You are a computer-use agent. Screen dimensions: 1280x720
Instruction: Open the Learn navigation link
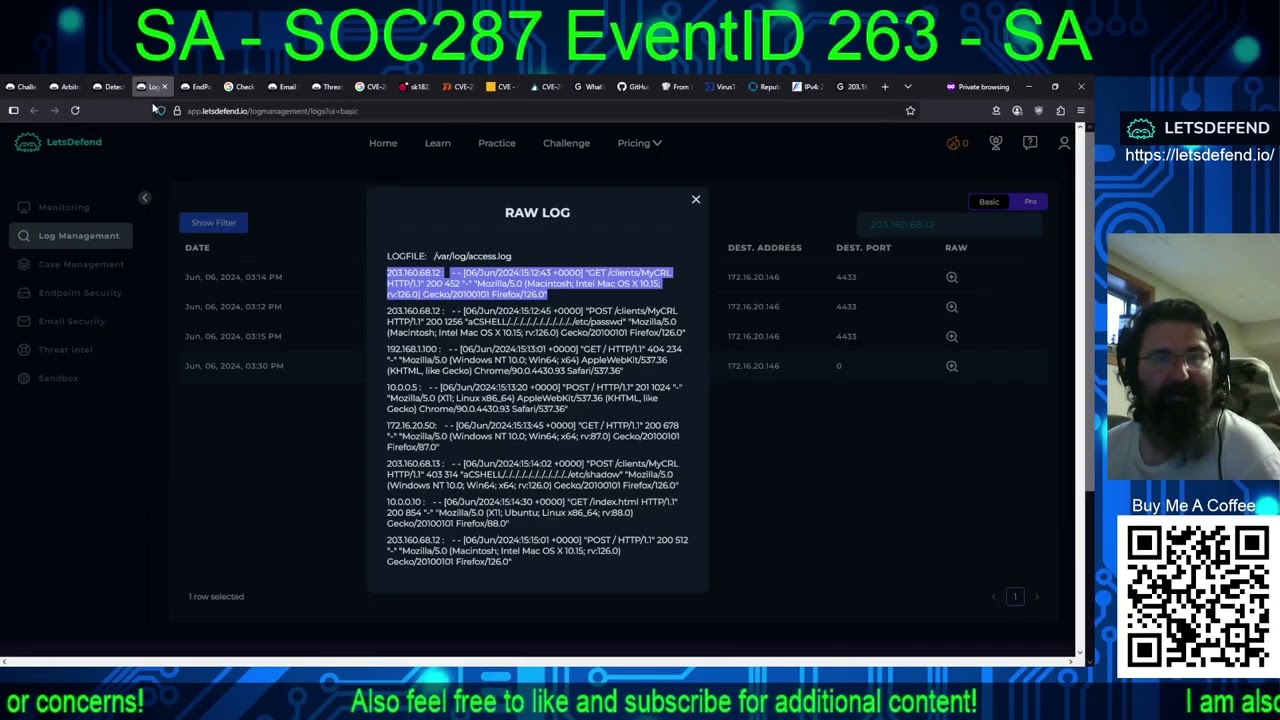point(437,143)
